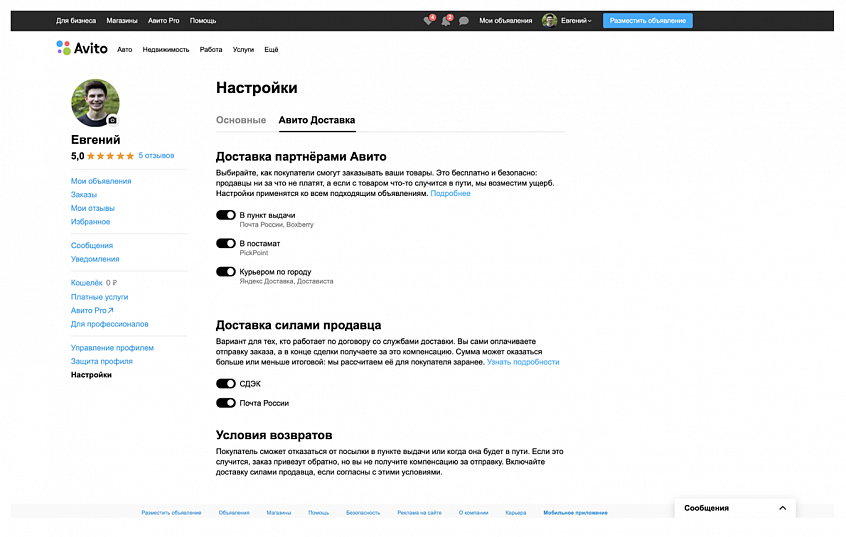846x537 pixels.
Task: Switch off СДЭК seller delivery
Action: (226, 384)
